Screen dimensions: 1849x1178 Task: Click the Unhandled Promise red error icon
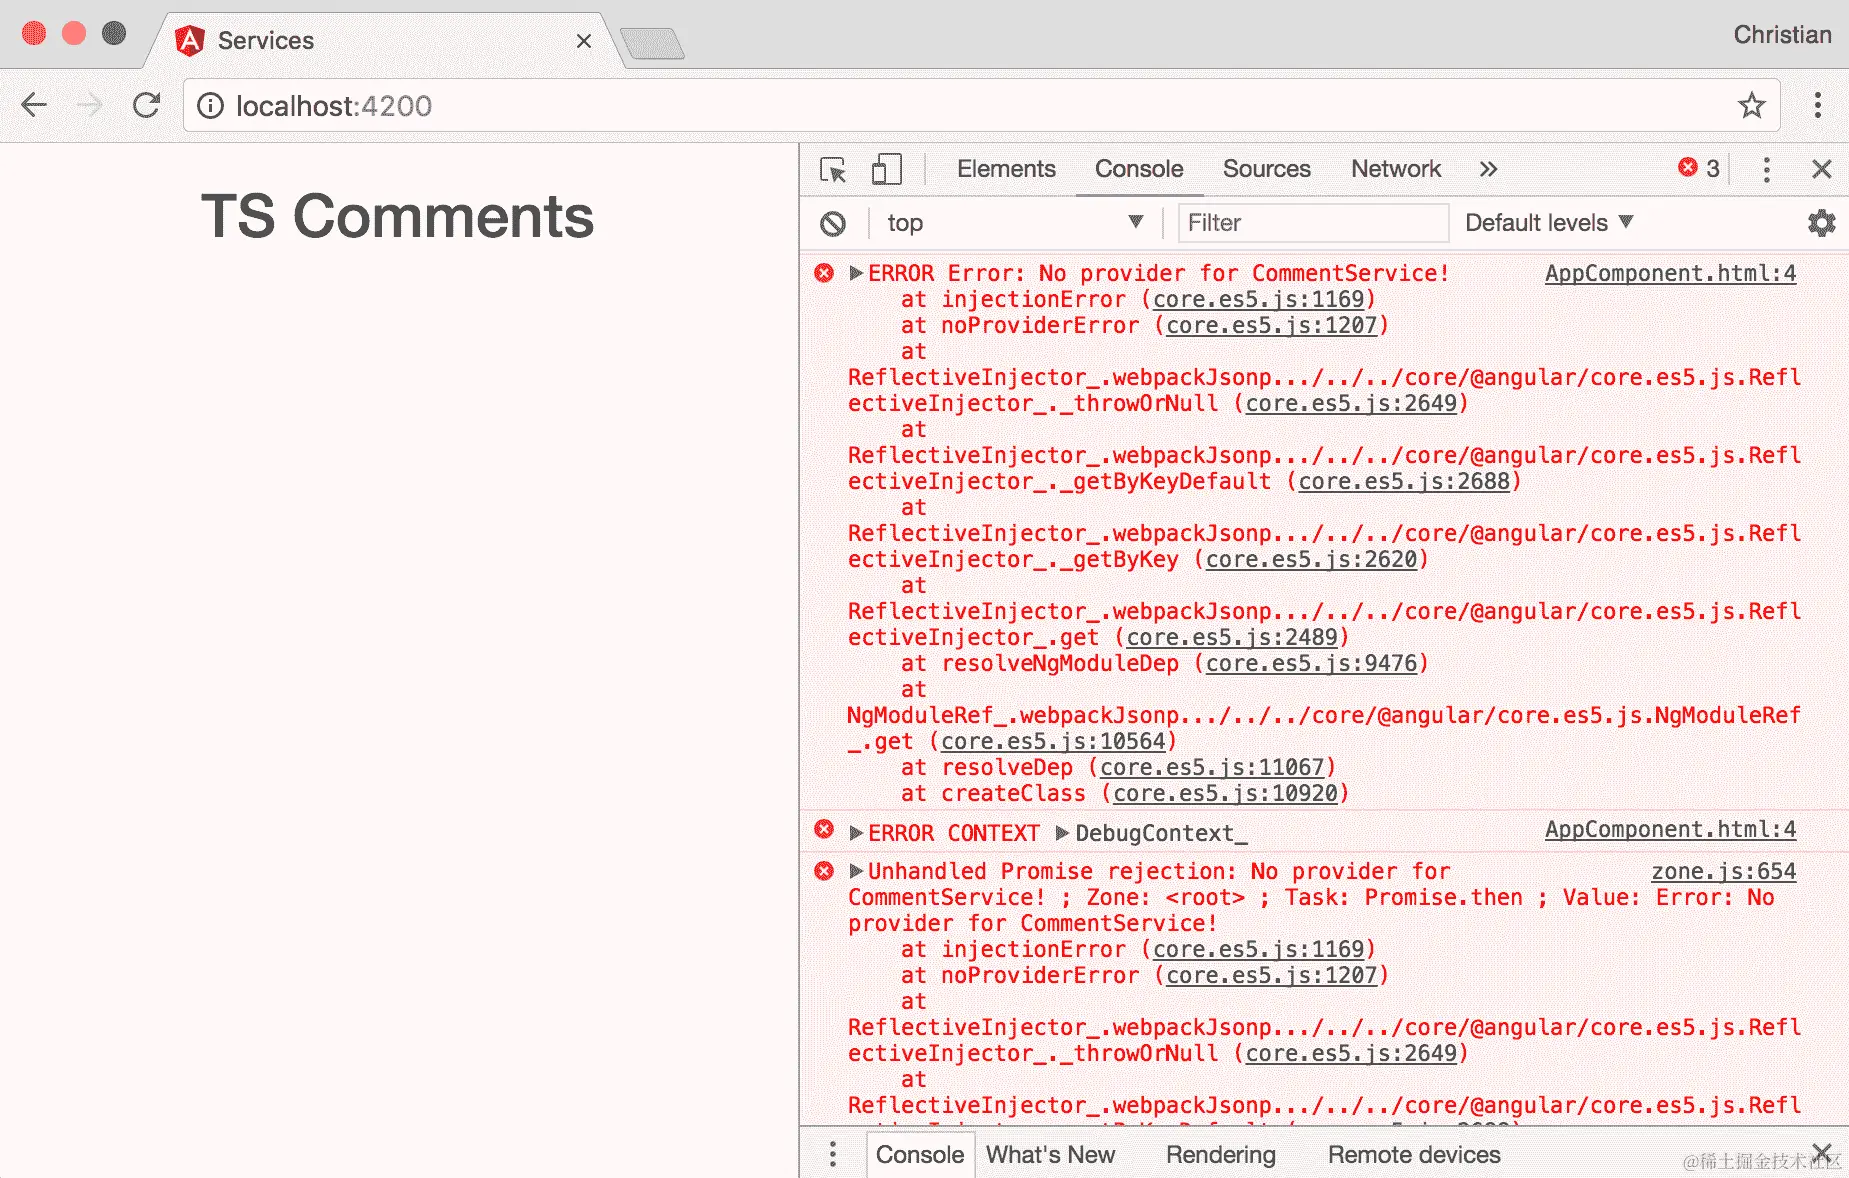pyautogui.click(x=824, y=871)
